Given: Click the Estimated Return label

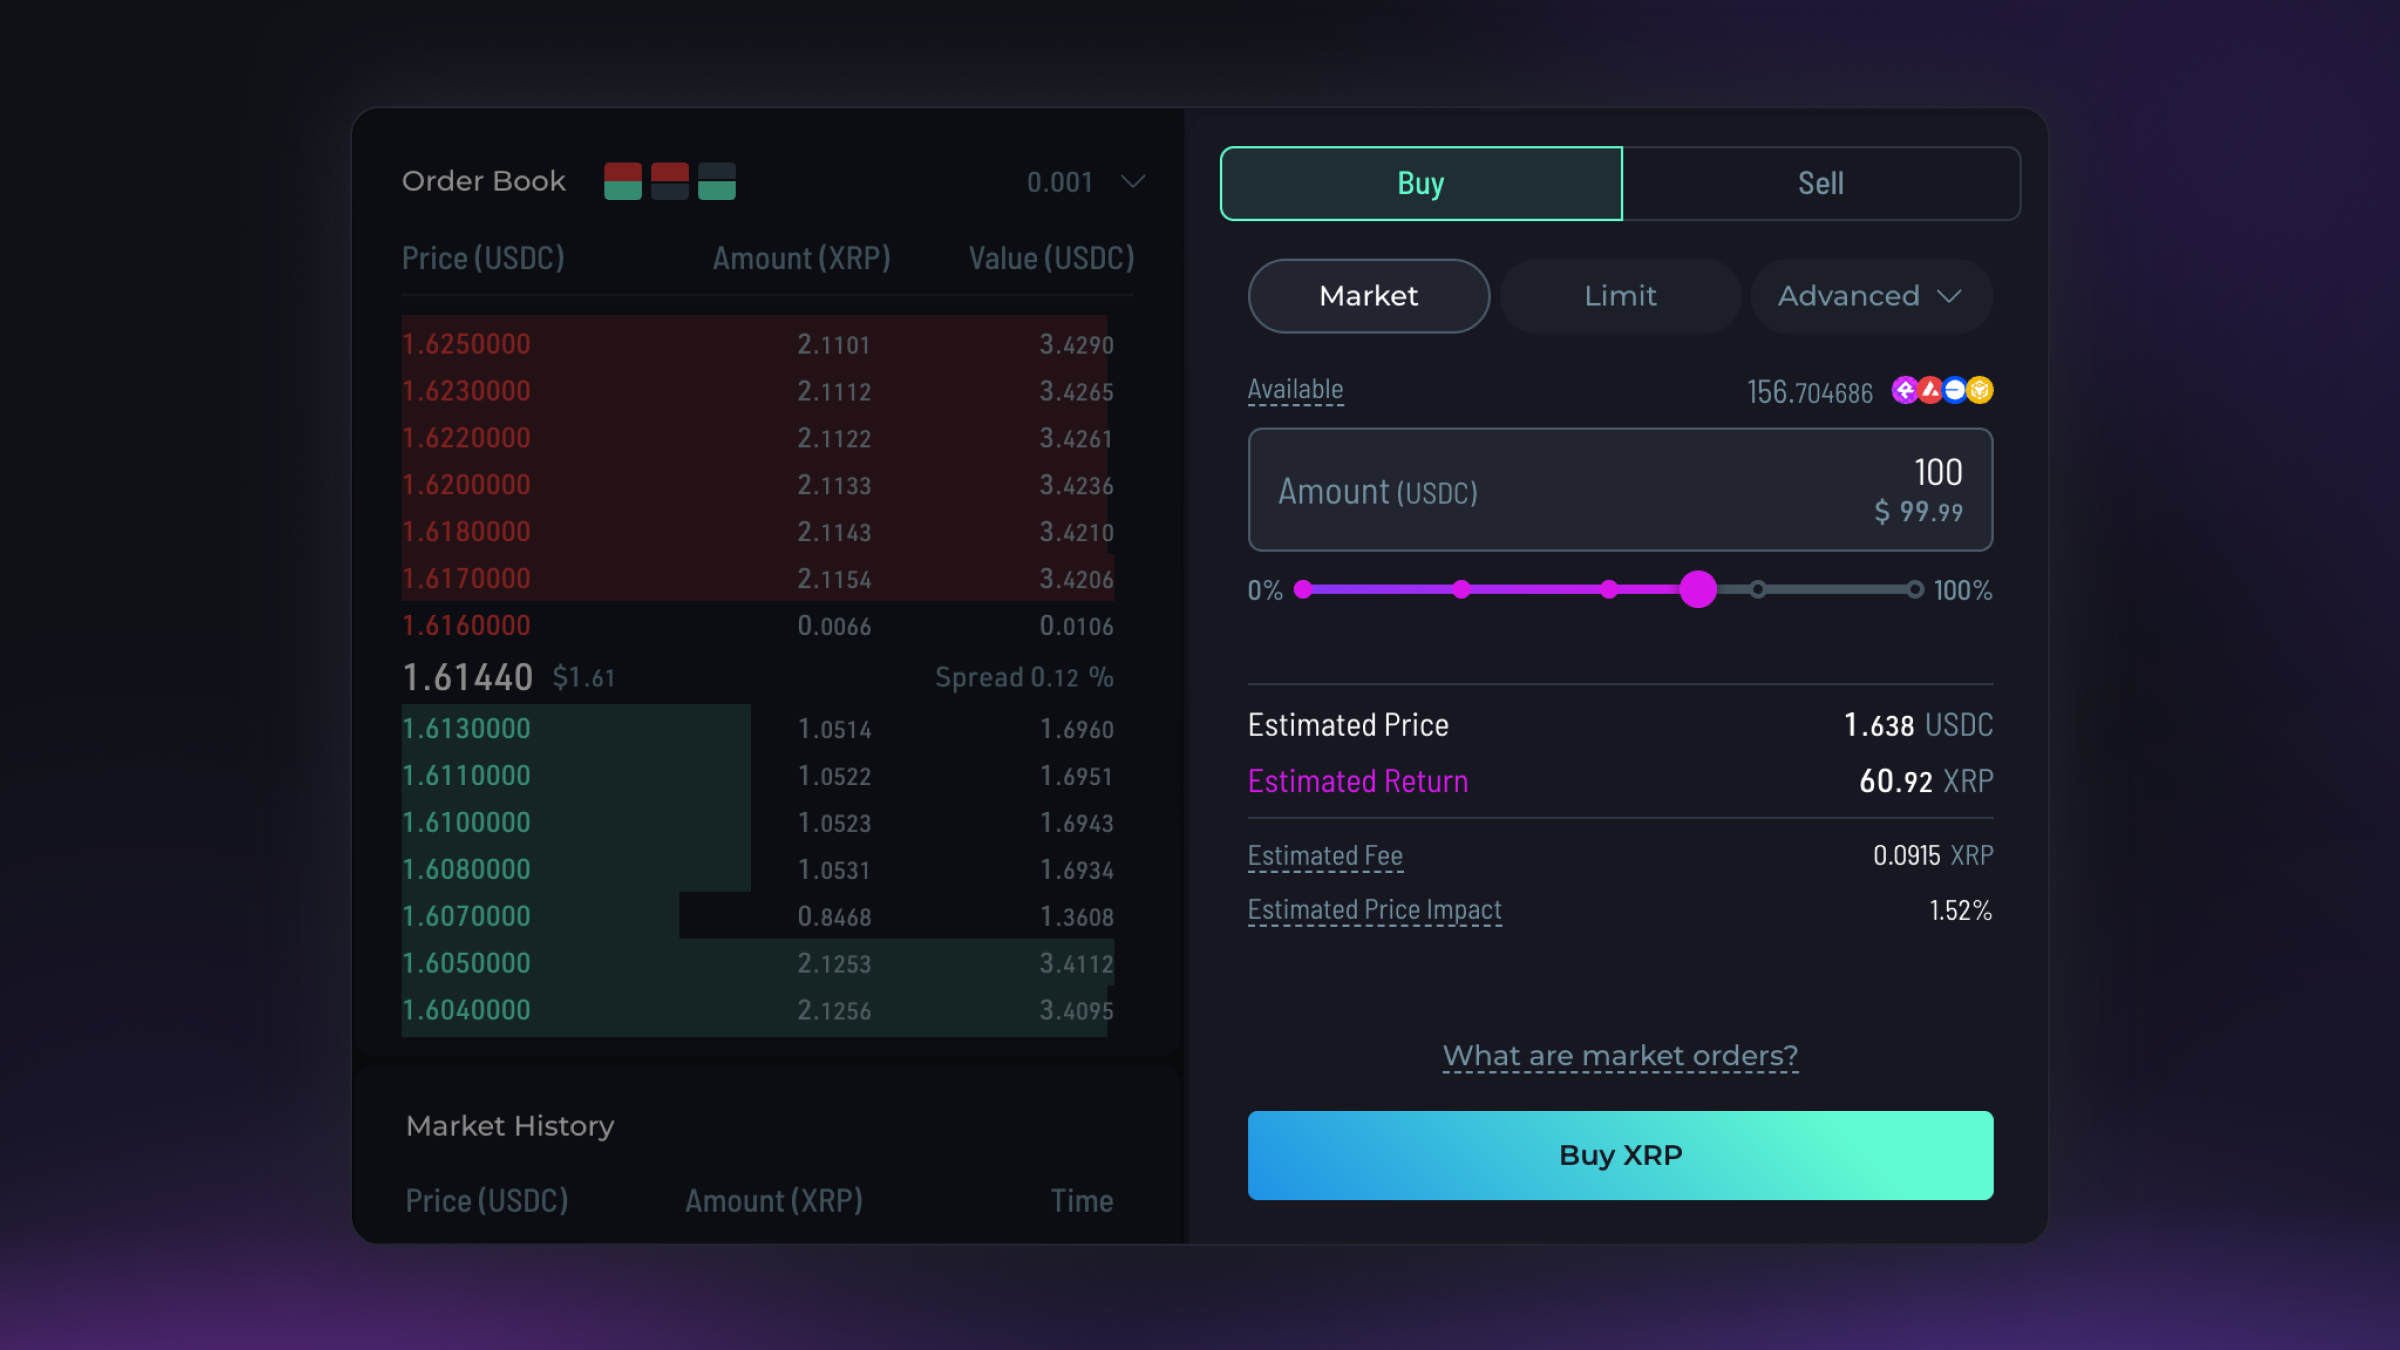Looking at the screenshot, I should coord(1358,781).
